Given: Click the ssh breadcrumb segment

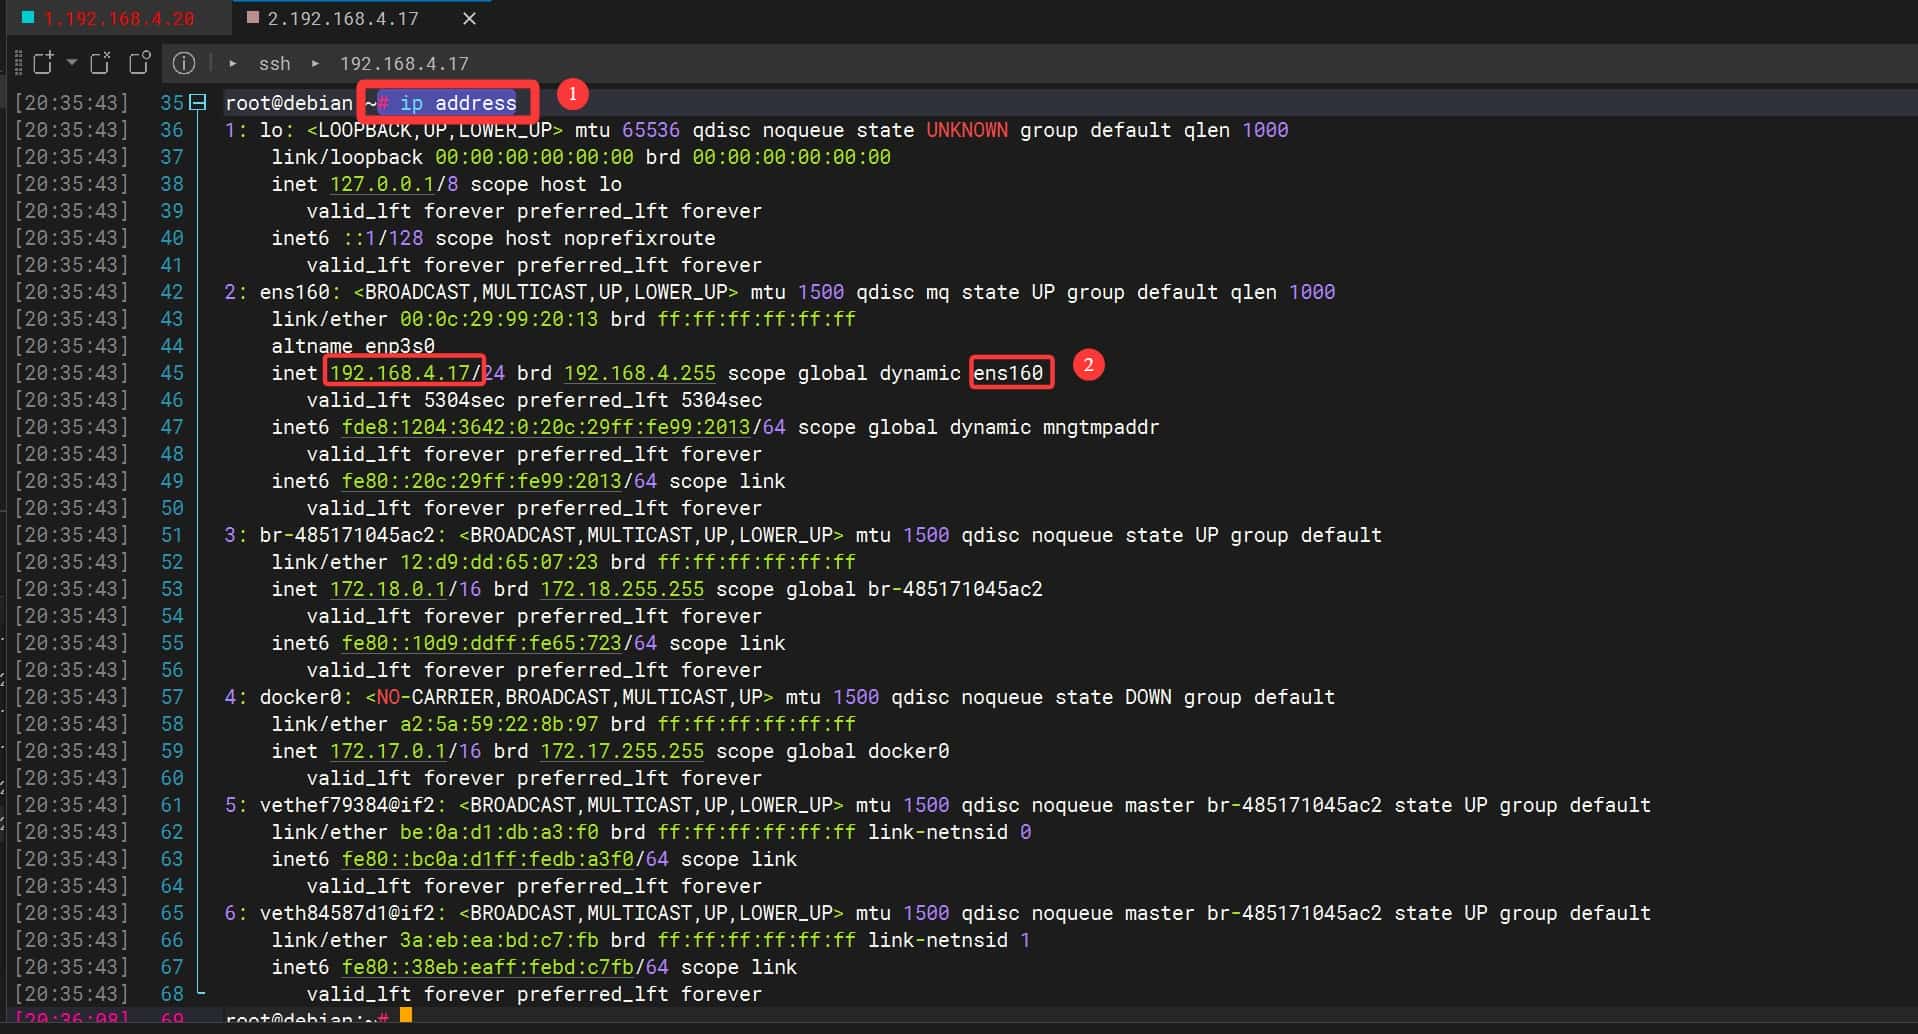Looking at the screenshot, I should tap(274, 63).
